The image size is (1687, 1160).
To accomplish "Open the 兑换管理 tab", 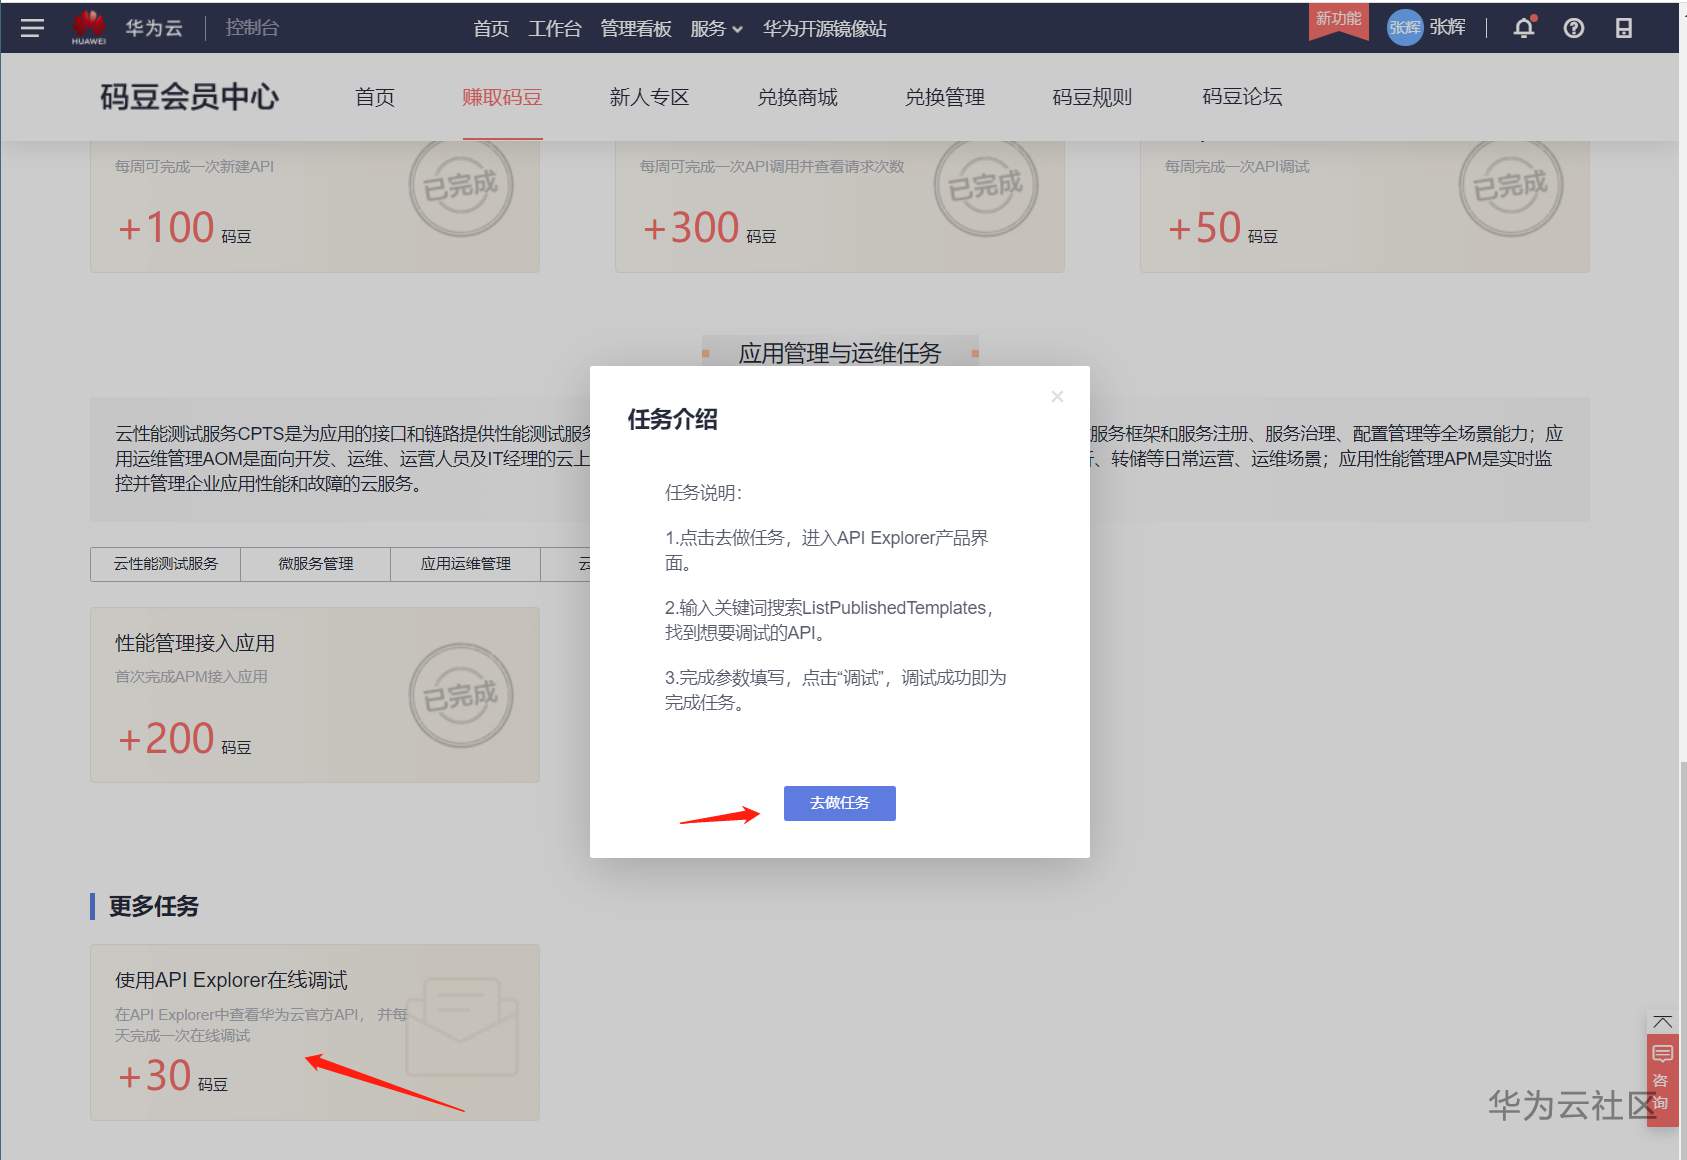I will click(945, 97).
